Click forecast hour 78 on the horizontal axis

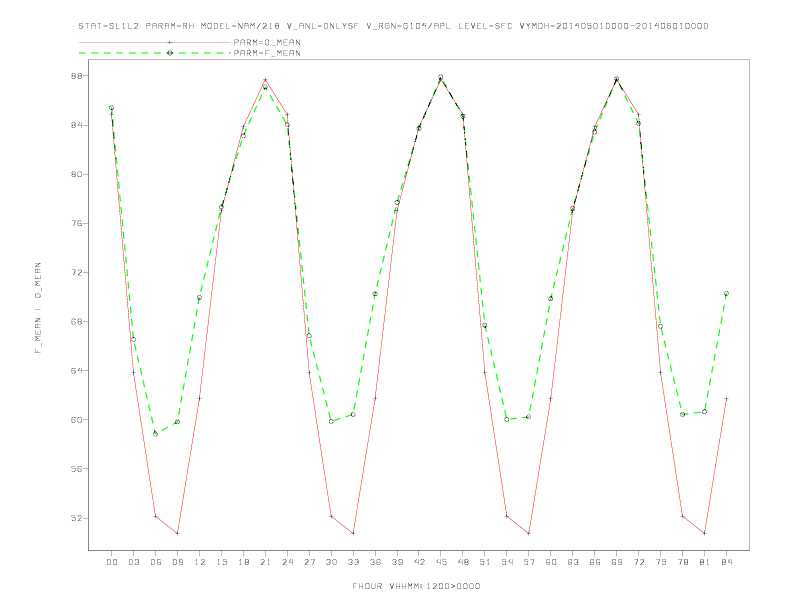(683, 562)
